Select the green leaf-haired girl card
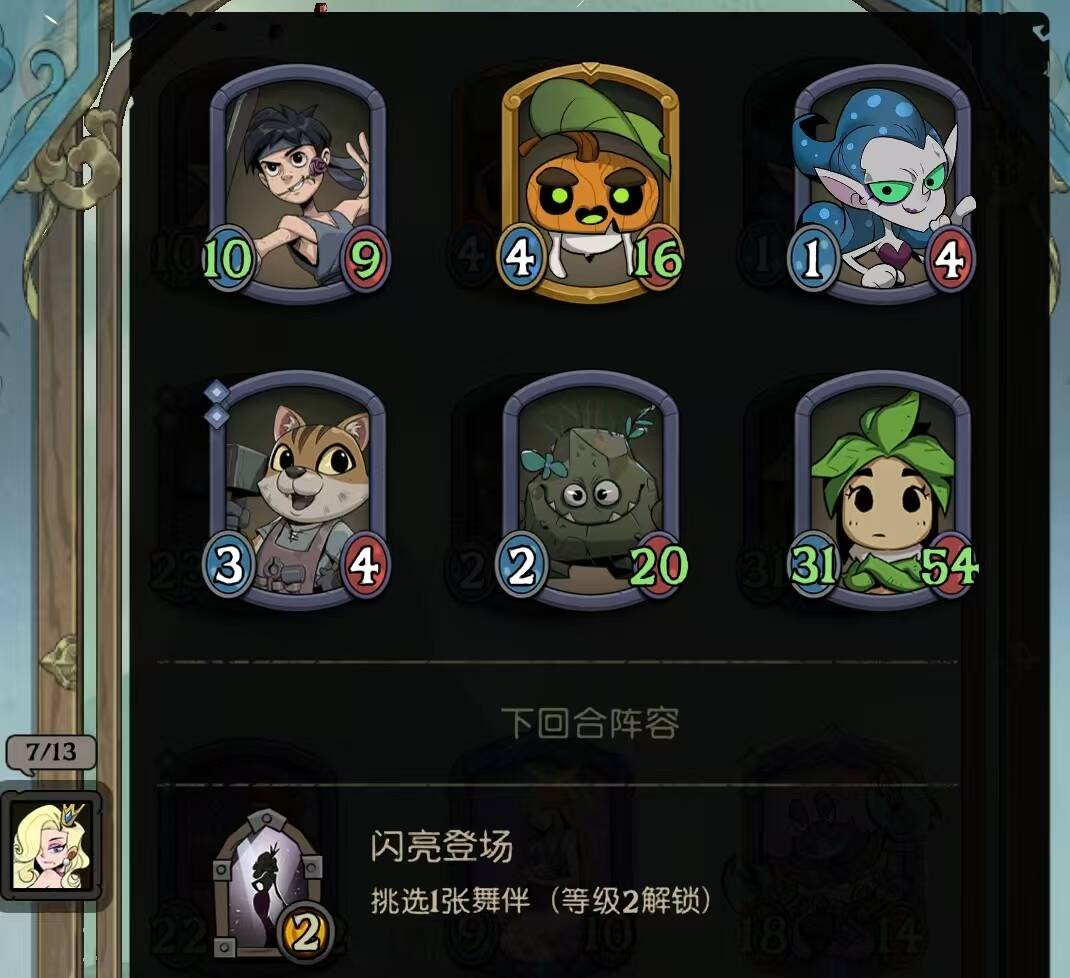This screenshot has width=1070, height=978. click(882, 490)
